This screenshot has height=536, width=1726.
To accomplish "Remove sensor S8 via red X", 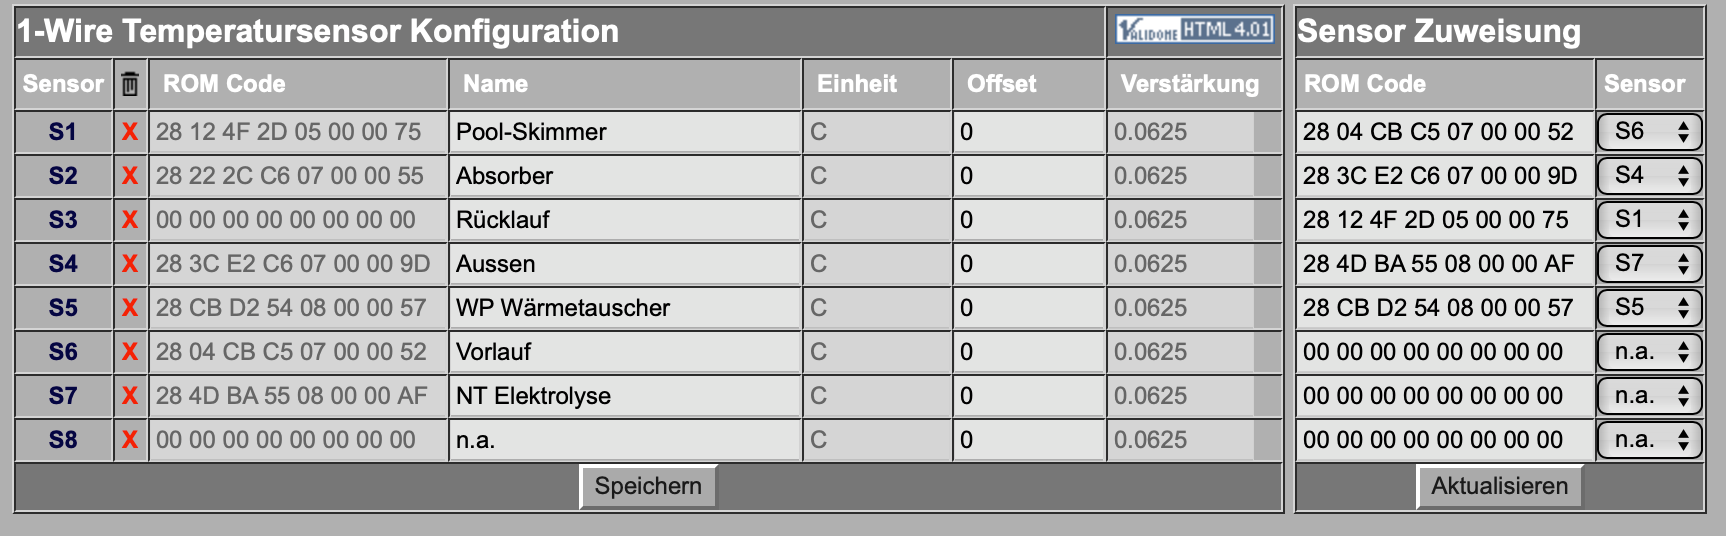I will pos(130,440).
